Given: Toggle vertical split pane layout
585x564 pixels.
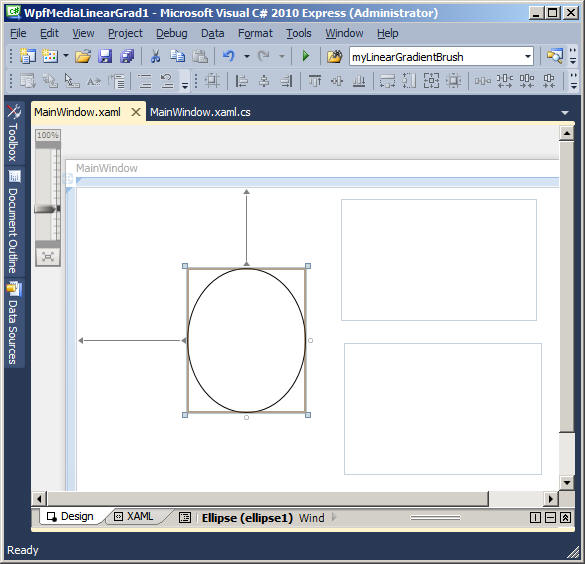Looking at the screenshot, I should coord(535,518).
